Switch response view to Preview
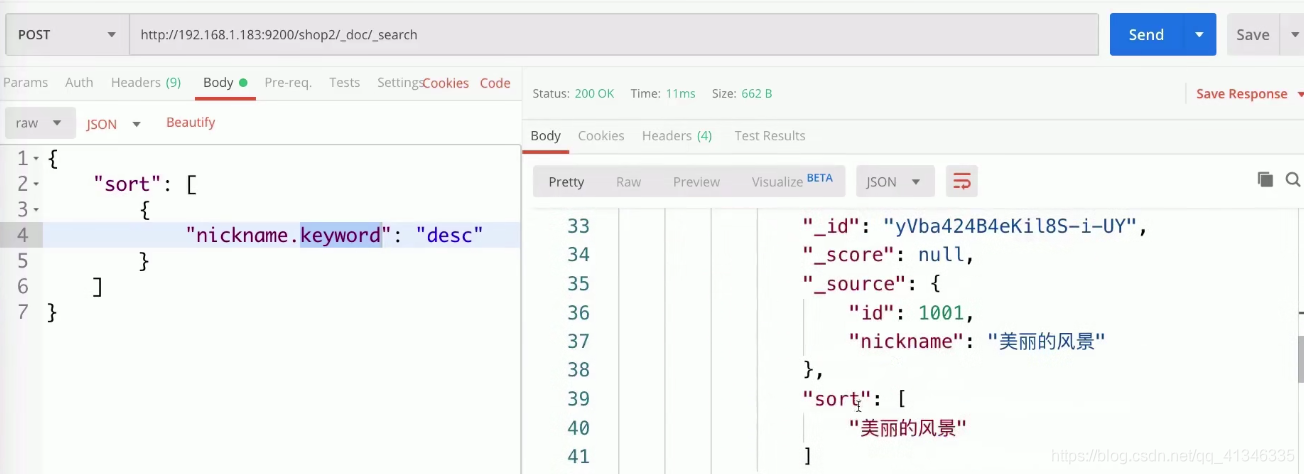The width and height of the screenshot is (1304, 474). (x=696, y=181)
